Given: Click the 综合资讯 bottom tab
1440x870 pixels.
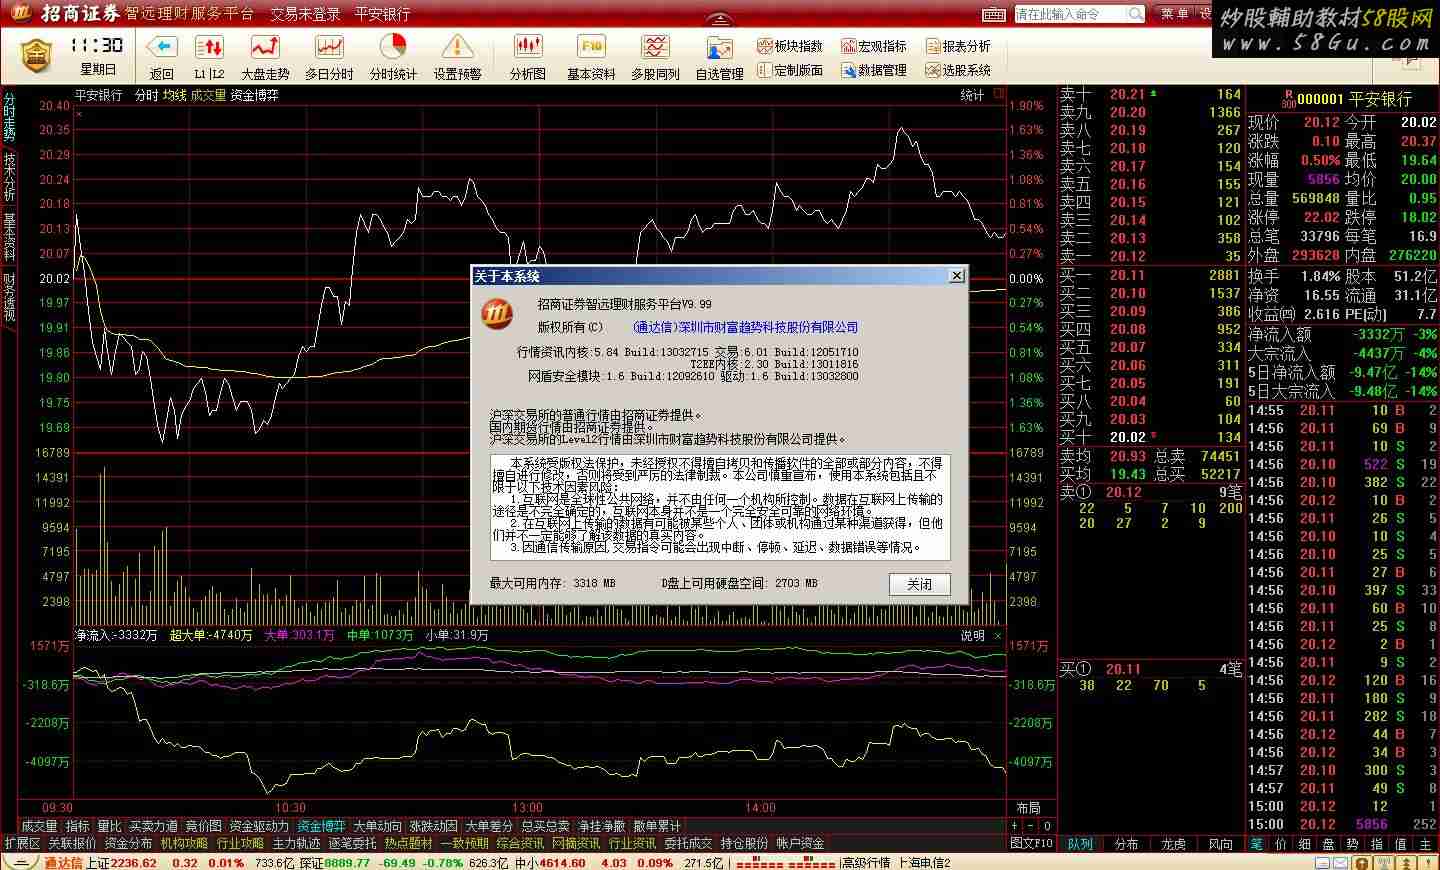Looking at the screenshot, I should tap(520, 843).
